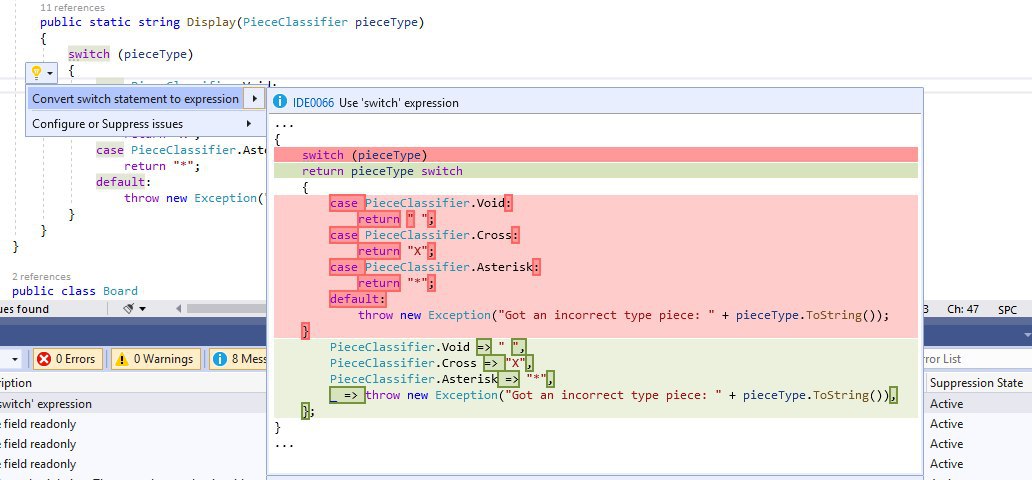The height and width of the screenshot is (480, 1032).
Task: Open the Error List scope dropdown
Action: pyautogui.click(x=12, y=359)
